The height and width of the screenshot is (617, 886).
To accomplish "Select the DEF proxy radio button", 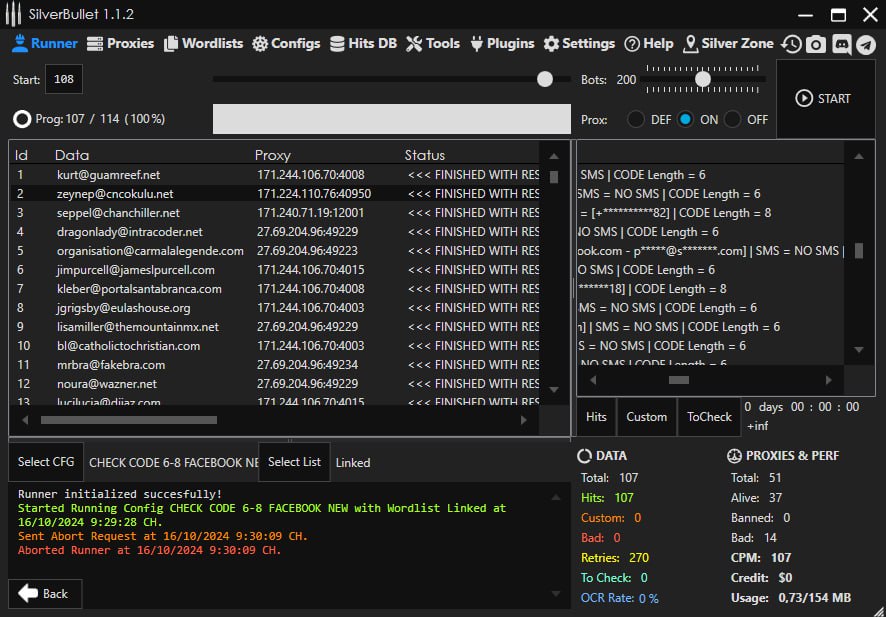I will (x=636, y=119).
